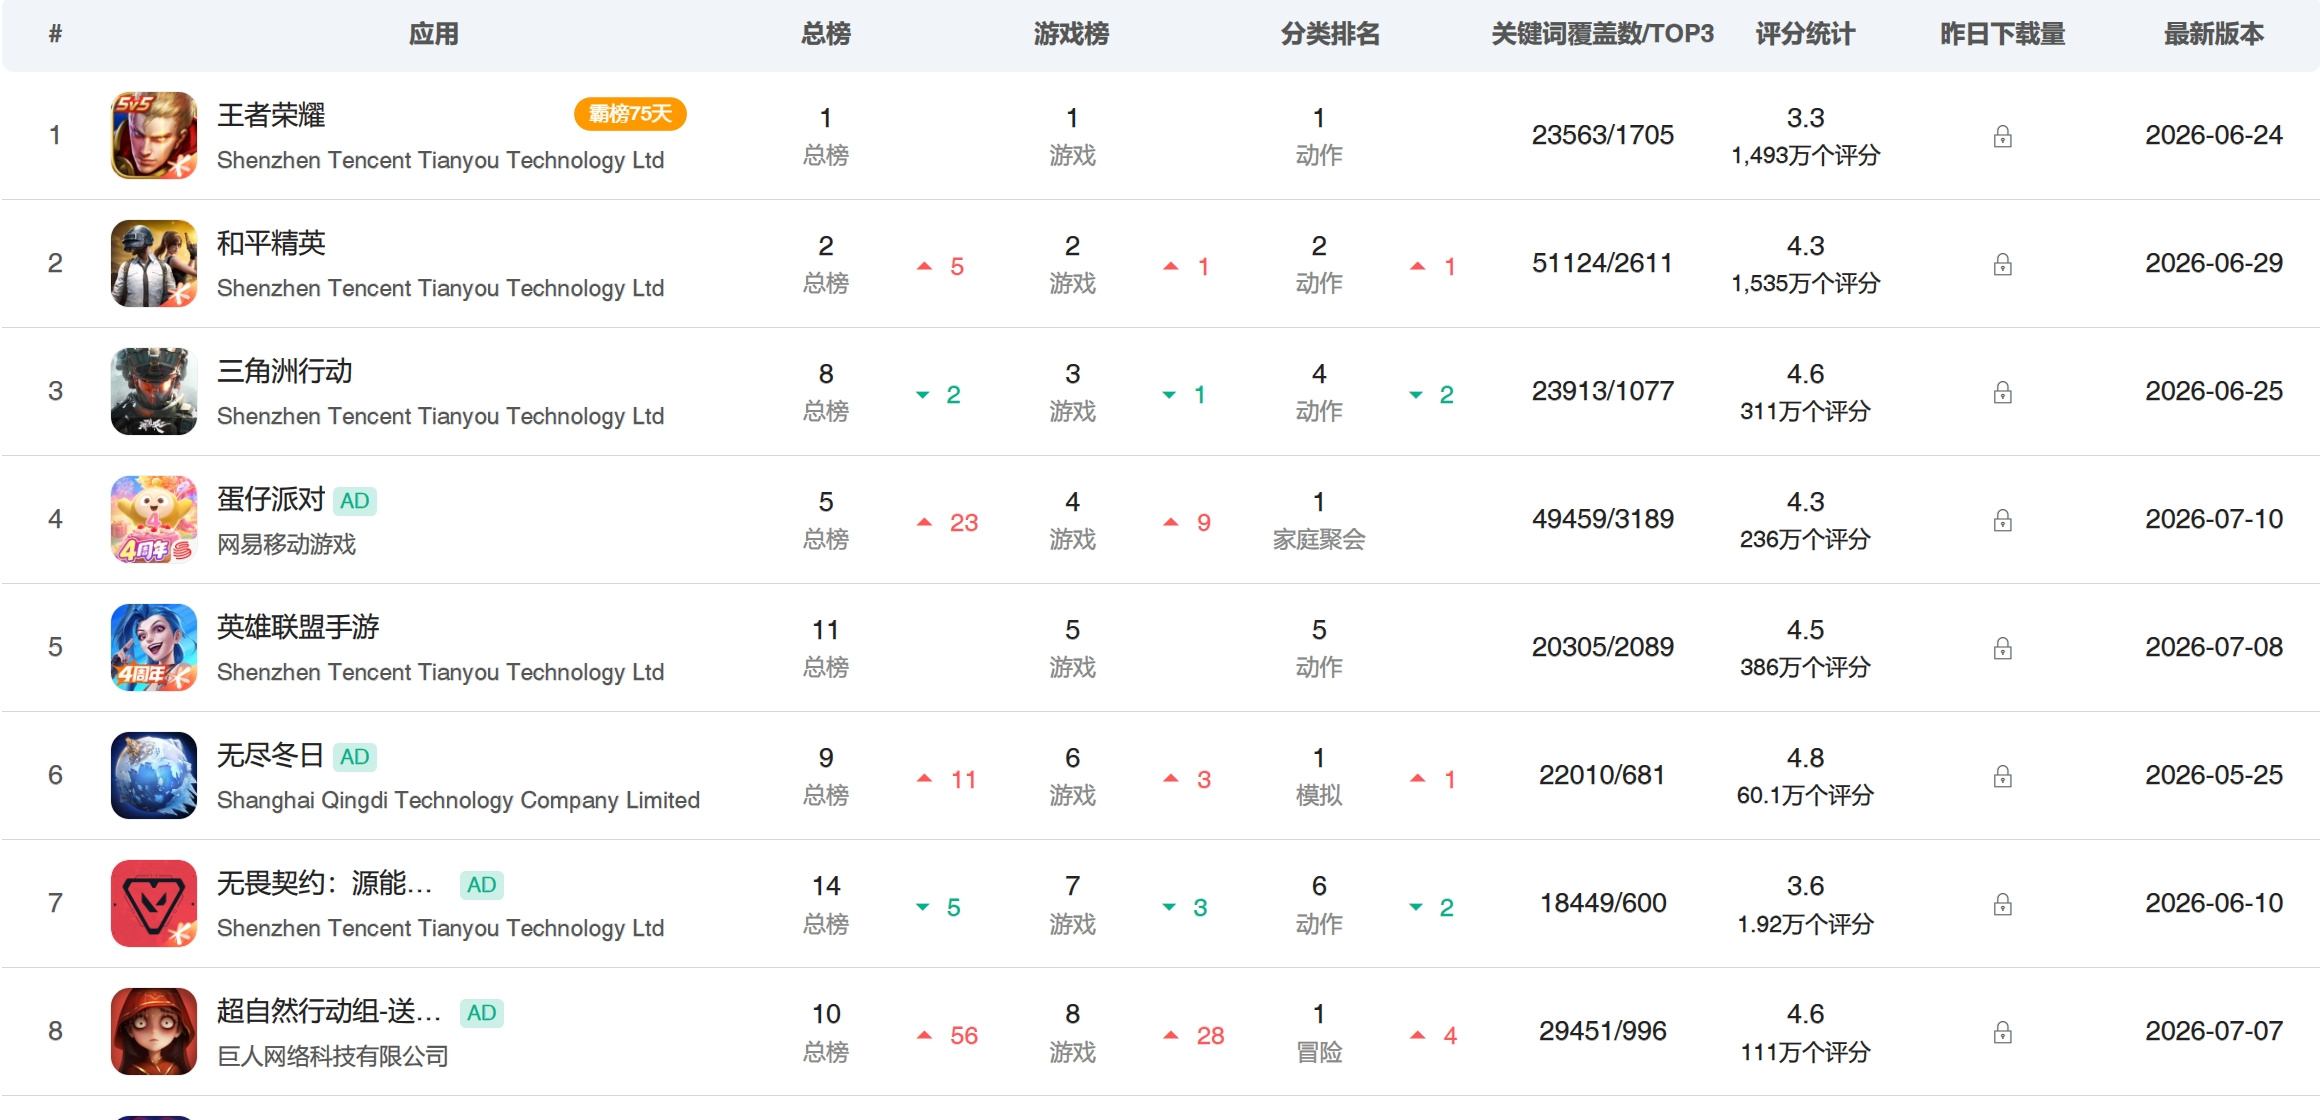Open the 和平精英 app title link
This screenshot has height=1120, width=2320.
[271, 243]
